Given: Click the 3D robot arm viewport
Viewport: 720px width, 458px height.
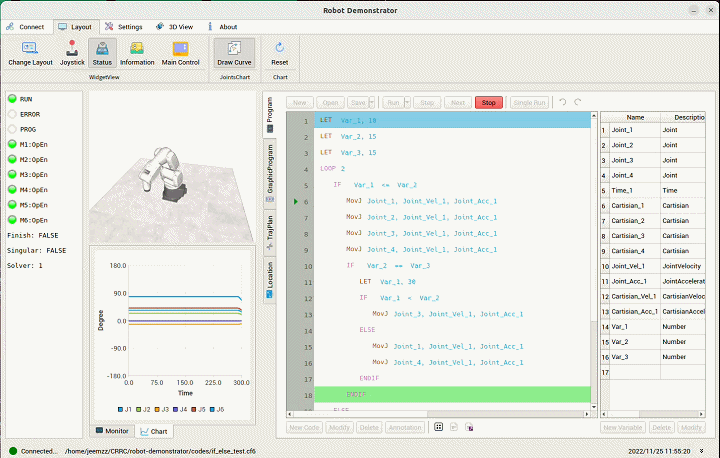Looking at the screenshot, I should click(x=173, y=168).
